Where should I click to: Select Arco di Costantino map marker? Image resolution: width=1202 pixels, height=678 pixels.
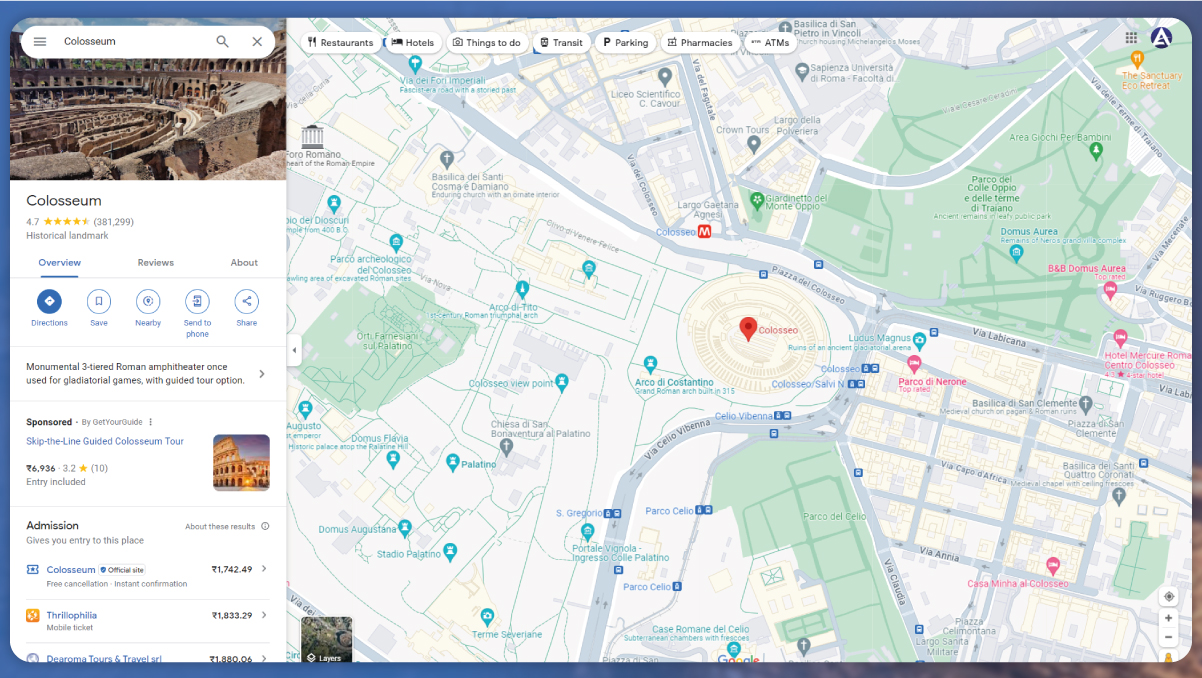coord(651,364)
